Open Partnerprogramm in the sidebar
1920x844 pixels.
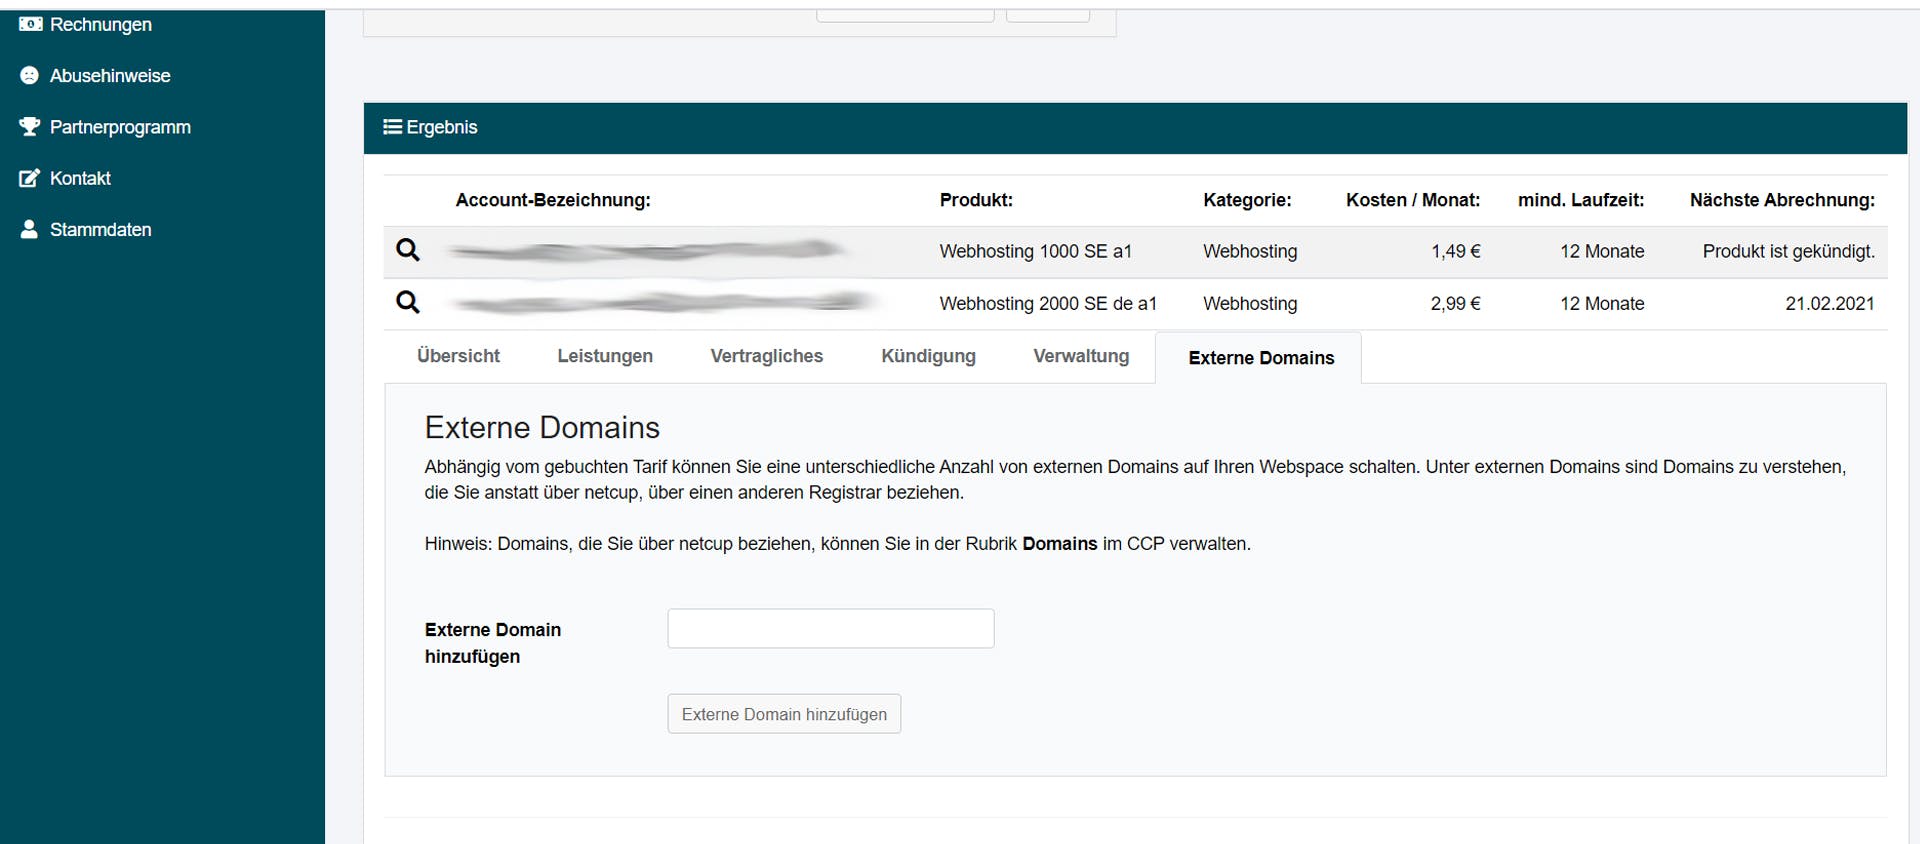120,127
